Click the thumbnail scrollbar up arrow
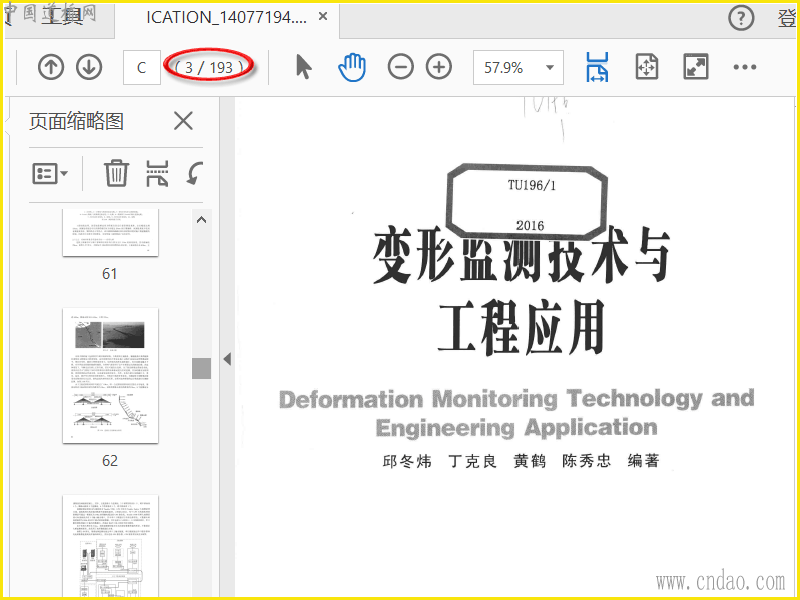The image size is (800, 600). tap(202, 220)
